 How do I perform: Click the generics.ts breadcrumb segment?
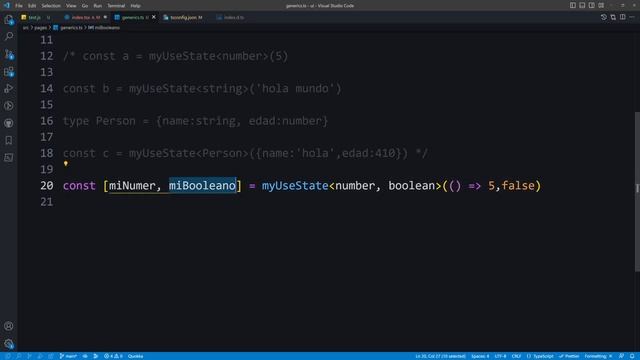pos(71,28)
